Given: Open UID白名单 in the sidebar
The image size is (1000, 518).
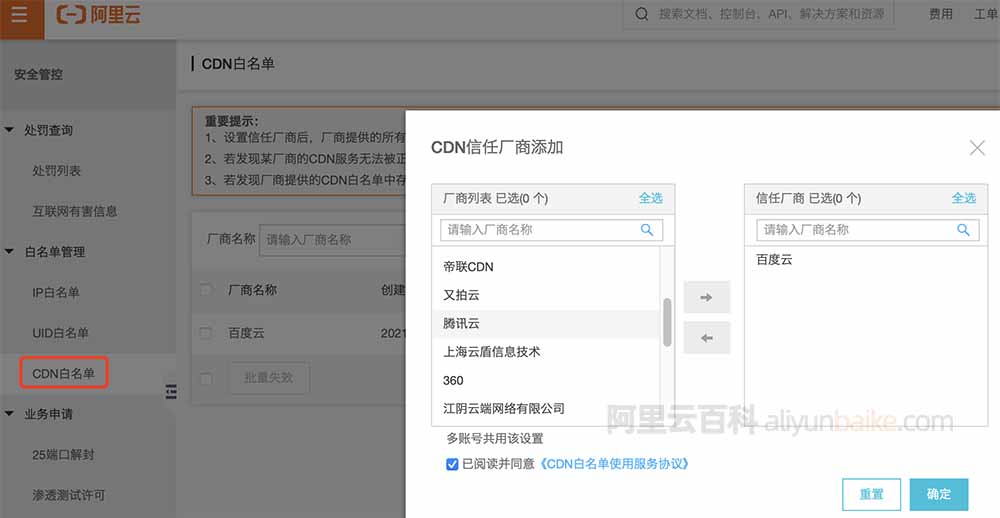Looking at the screenshot, I should (60, 333).
